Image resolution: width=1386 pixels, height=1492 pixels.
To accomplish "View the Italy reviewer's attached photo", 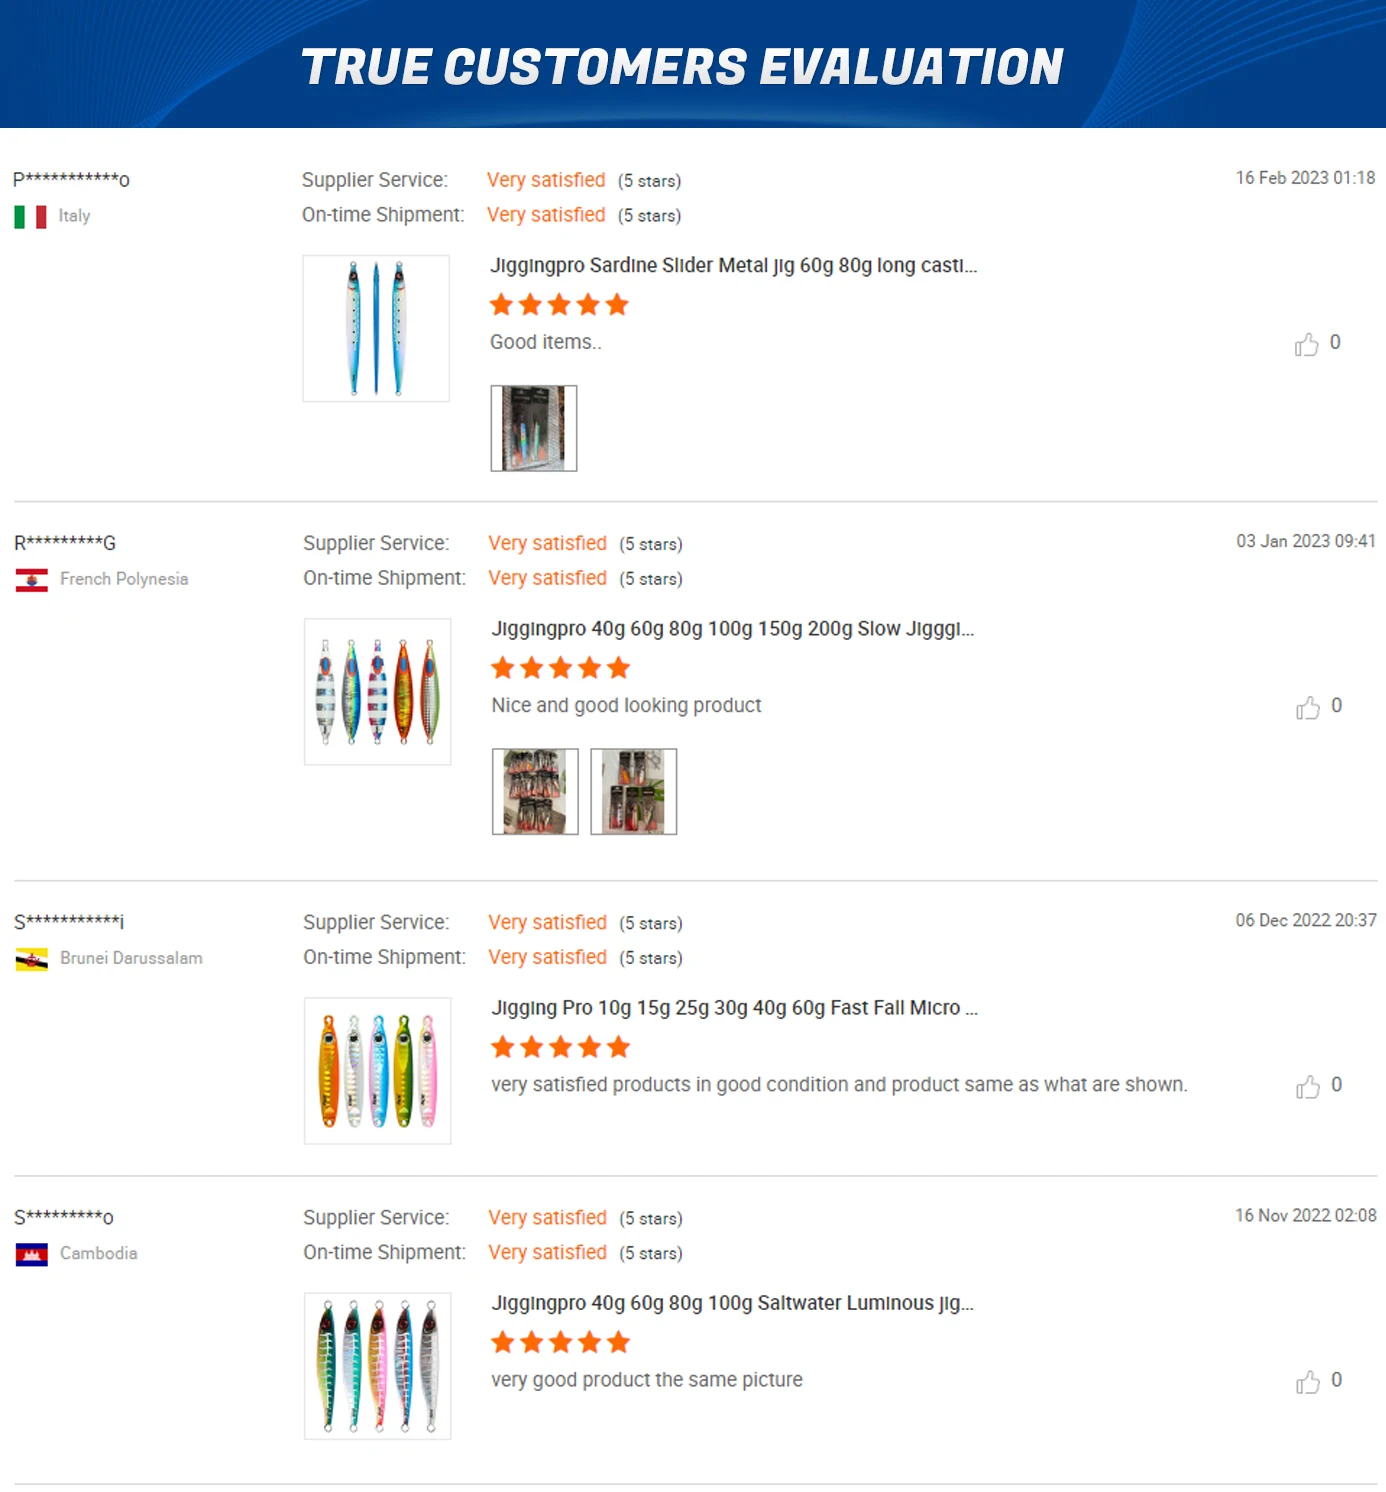I will (534, 428).
